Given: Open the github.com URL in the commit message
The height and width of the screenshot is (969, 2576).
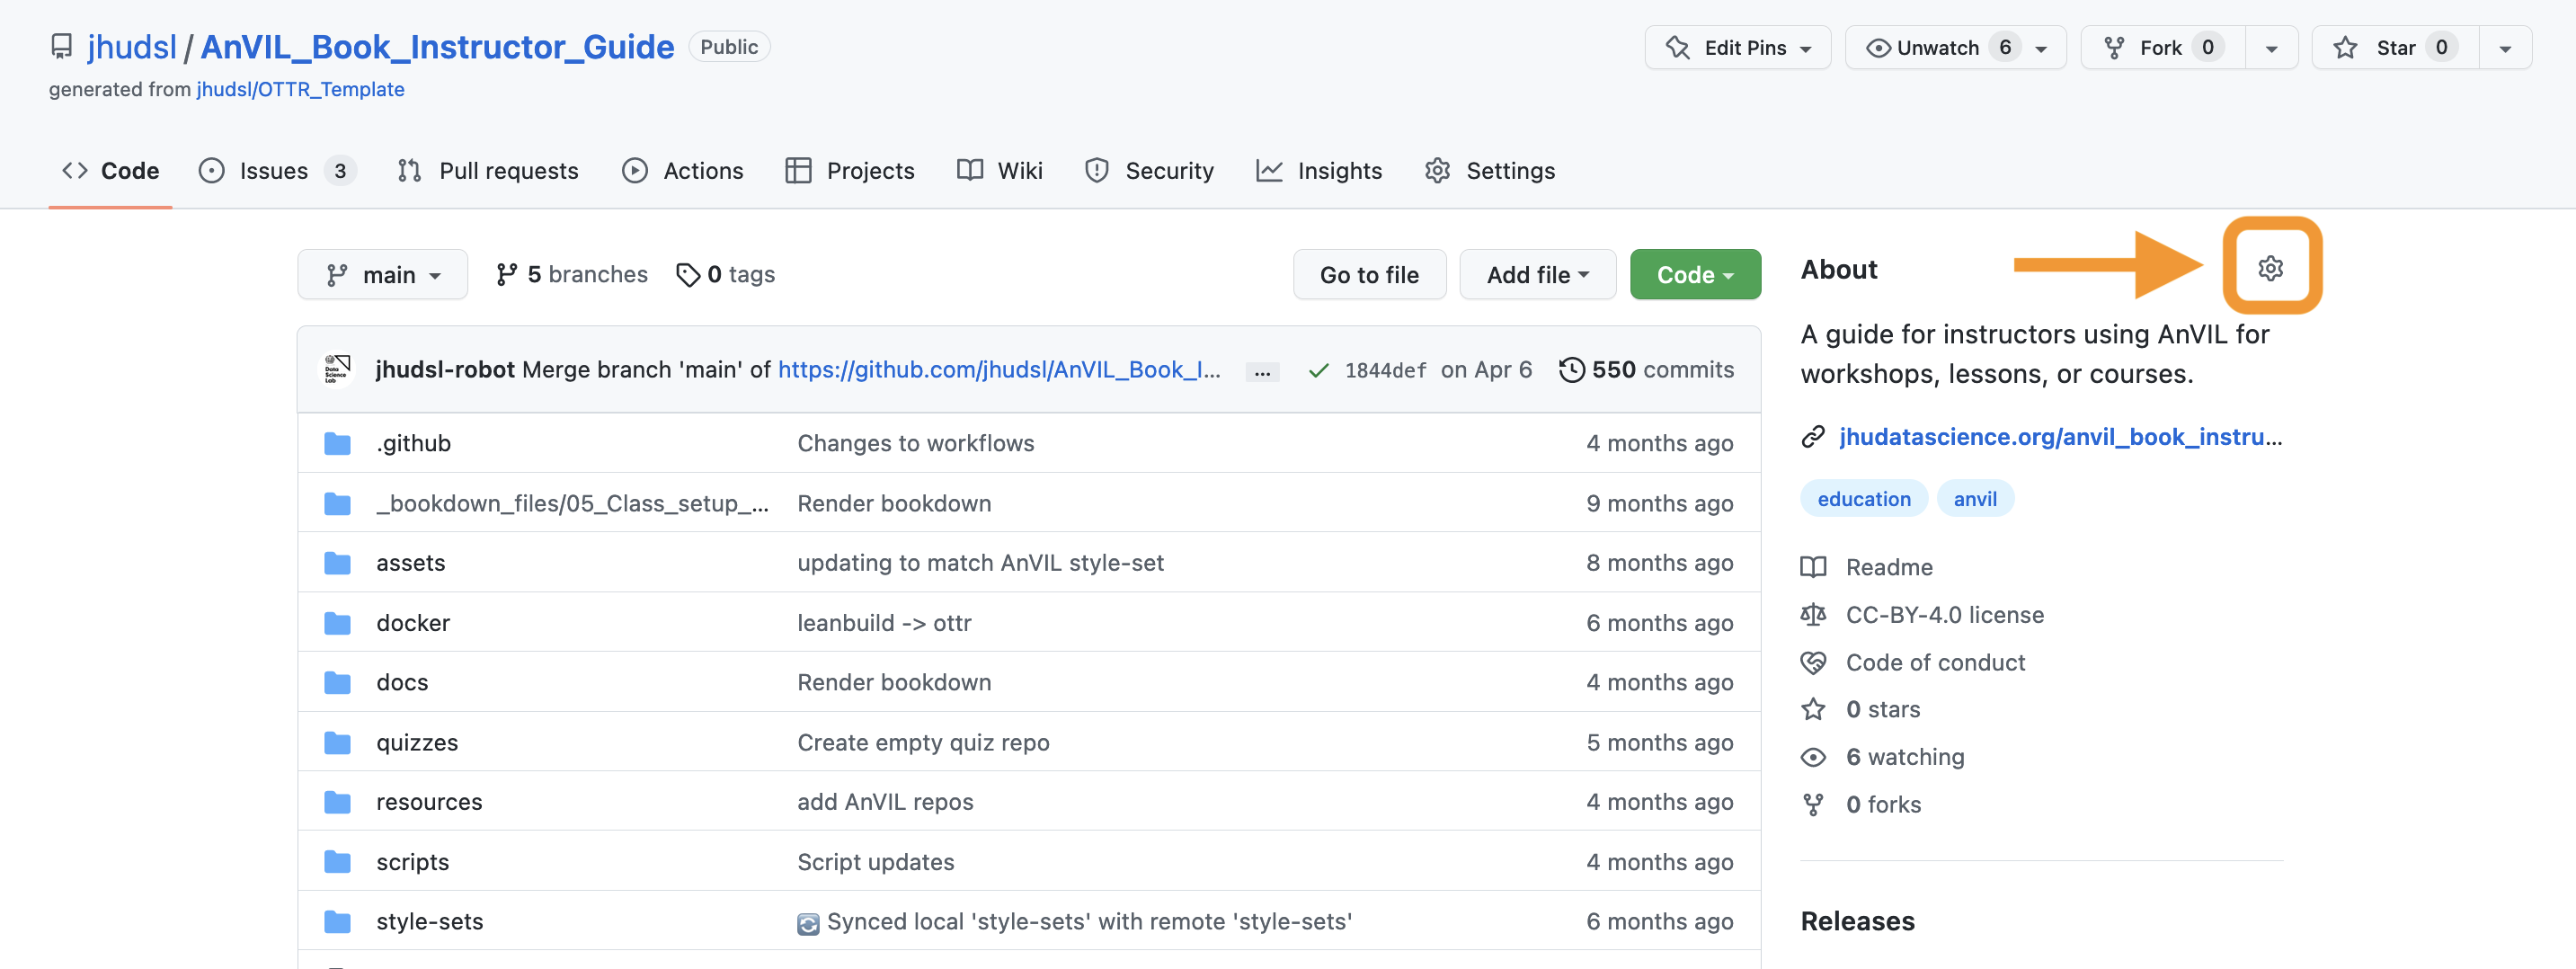Looking at the screenshot, I should pos(999,369).
